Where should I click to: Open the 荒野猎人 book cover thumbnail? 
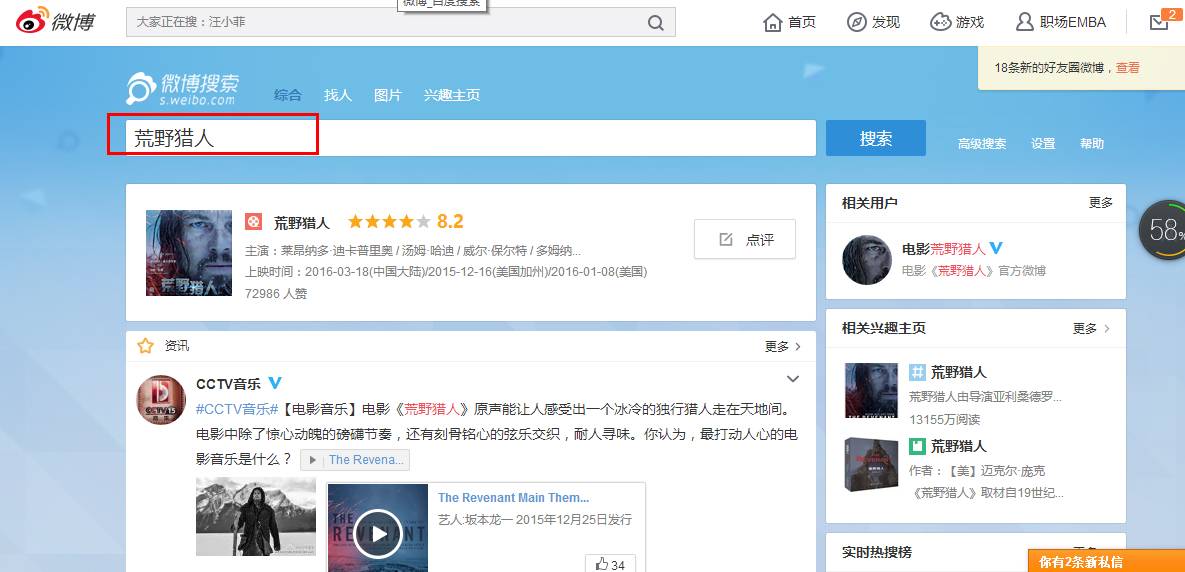(871, 464)
